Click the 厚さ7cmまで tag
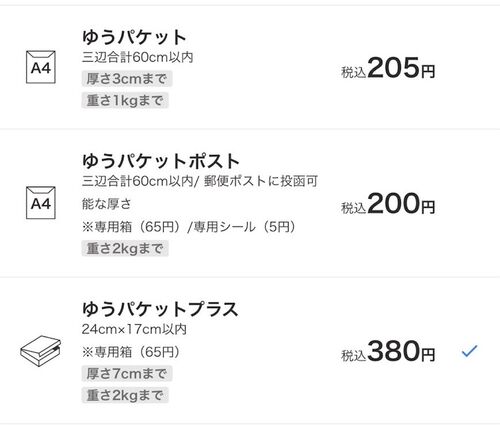The width and height of the screenshot is (500, 427). tap(127, 374)
